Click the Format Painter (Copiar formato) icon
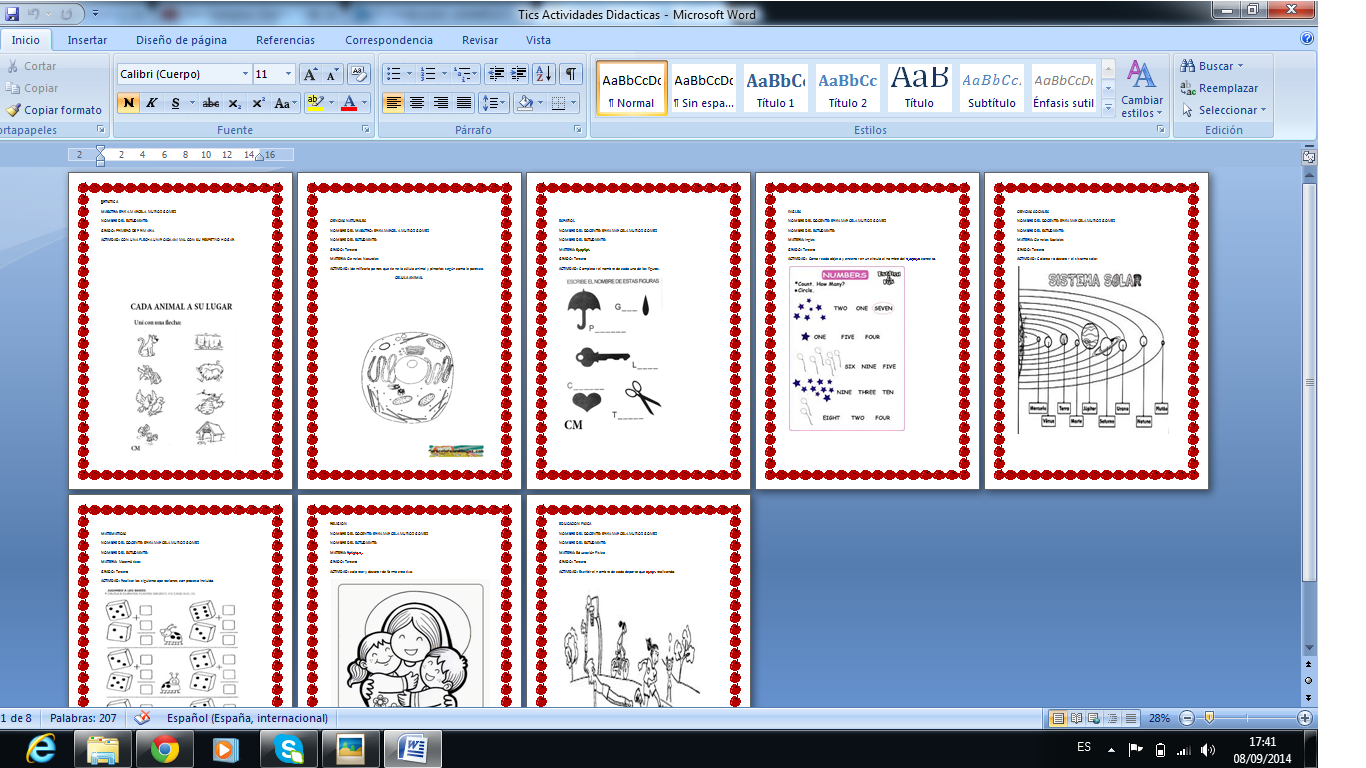This screenshot has height=768, width=1366. (x=13, y=110)
